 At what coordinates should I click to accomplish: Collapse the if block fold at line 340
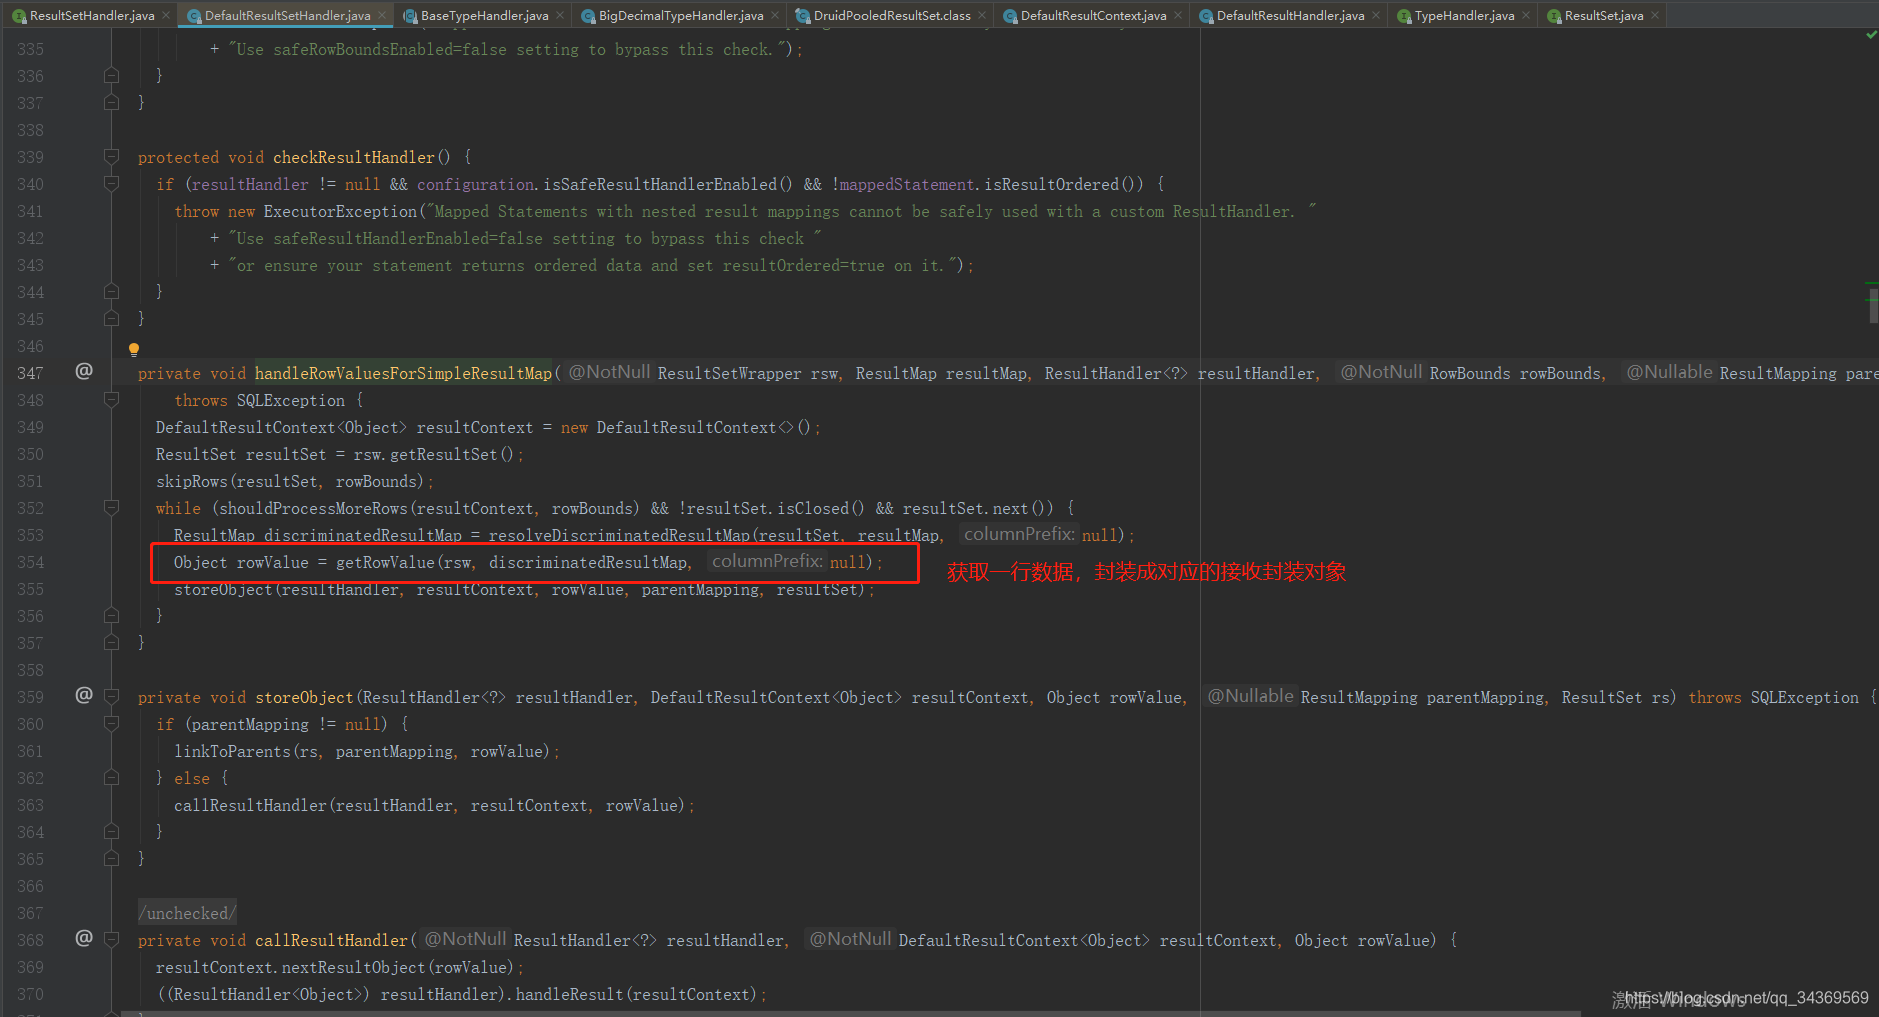[111, 184]
